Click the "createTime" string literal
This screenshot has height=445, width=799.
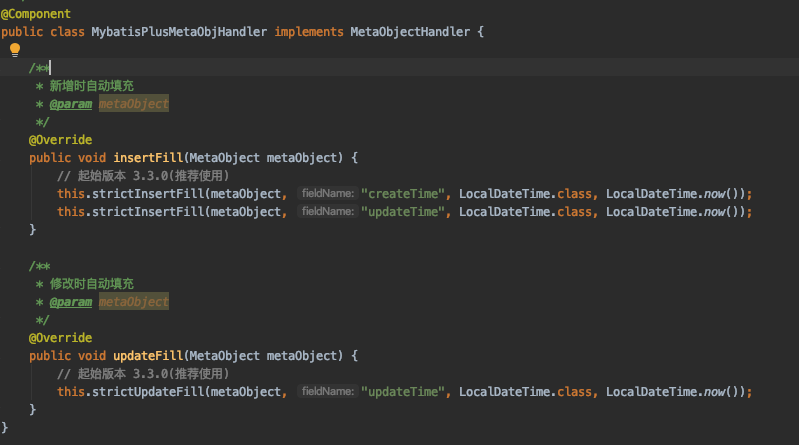406,193
